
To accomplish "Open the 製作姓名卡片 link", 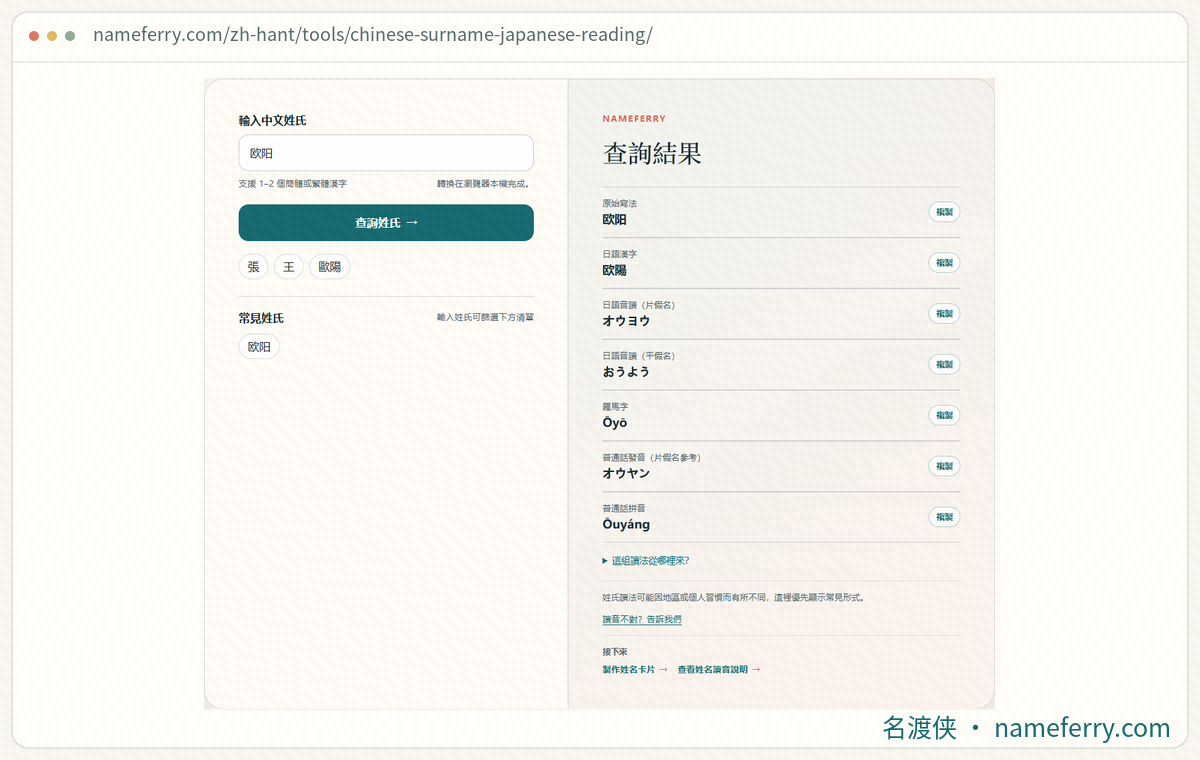I will click(x=635, y=670).
